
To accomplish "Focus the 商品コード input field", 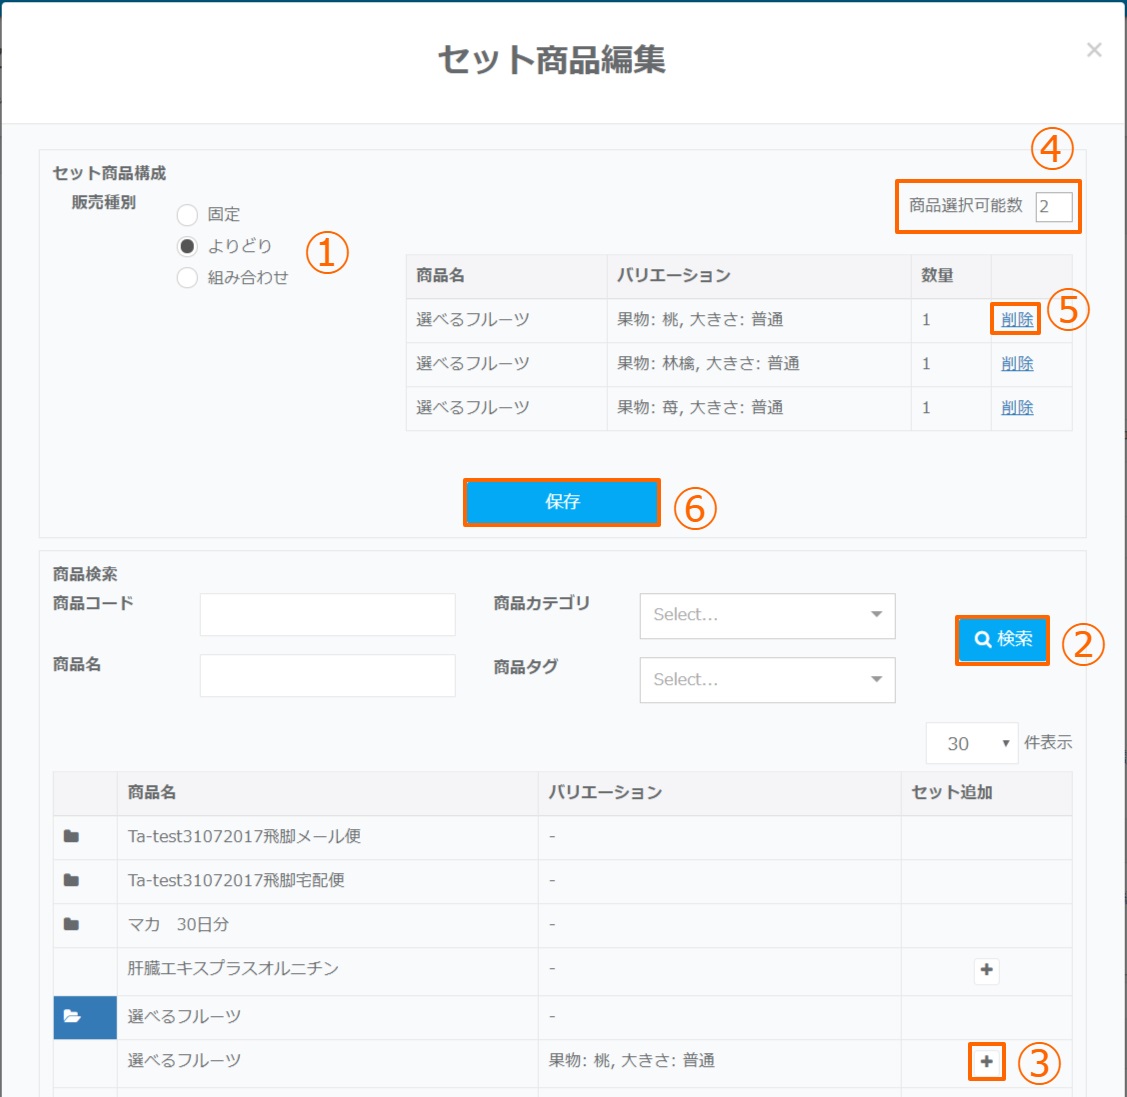I will pyautogui.click(x=327, y=614).
